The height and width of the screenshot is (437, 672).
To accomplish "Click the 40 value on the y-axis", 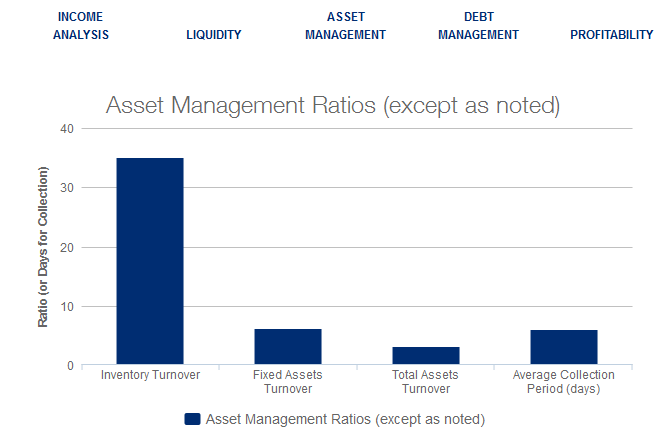I will 66,129.
